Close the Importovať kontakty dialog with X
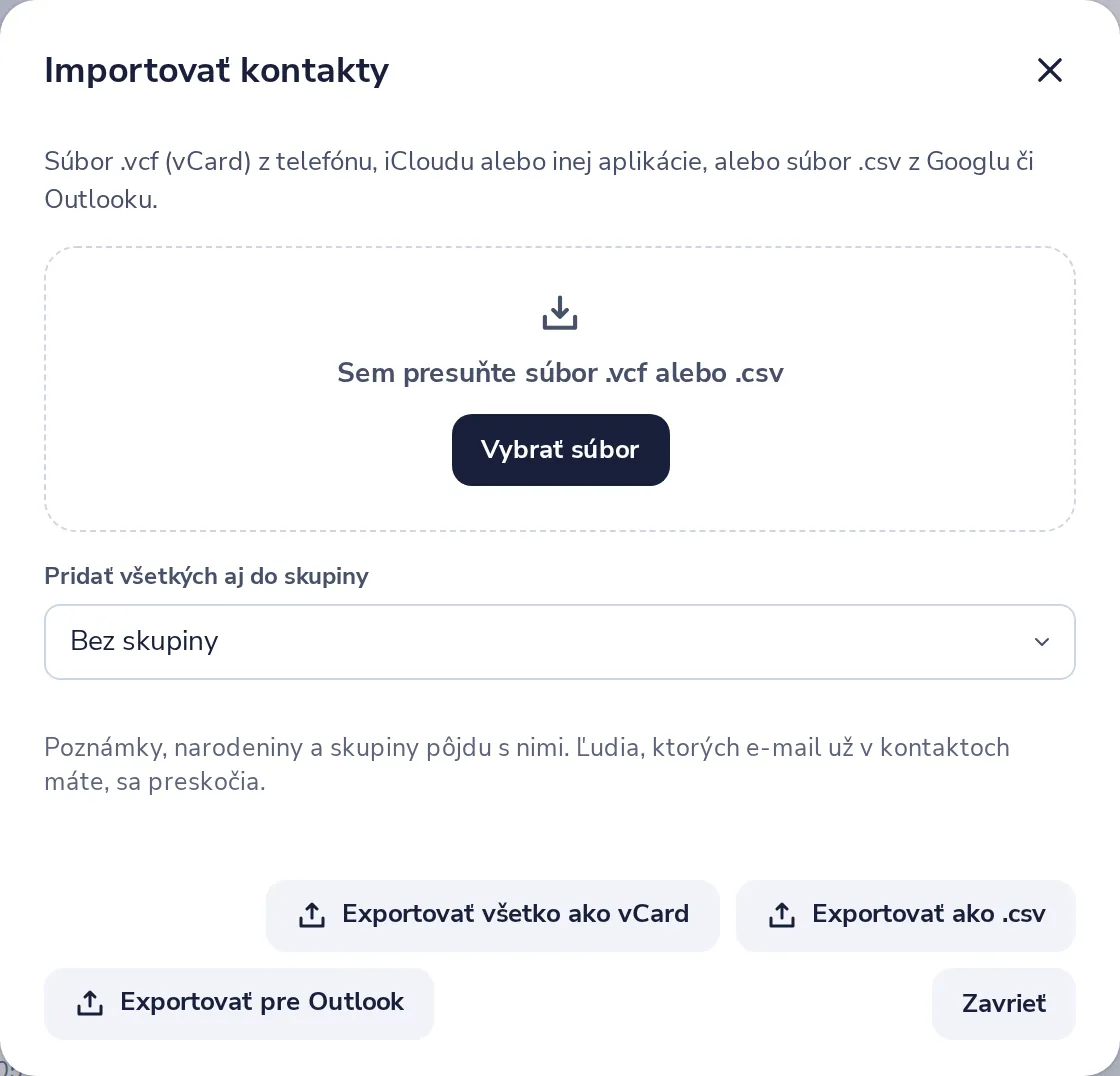 coord(1049,70)
